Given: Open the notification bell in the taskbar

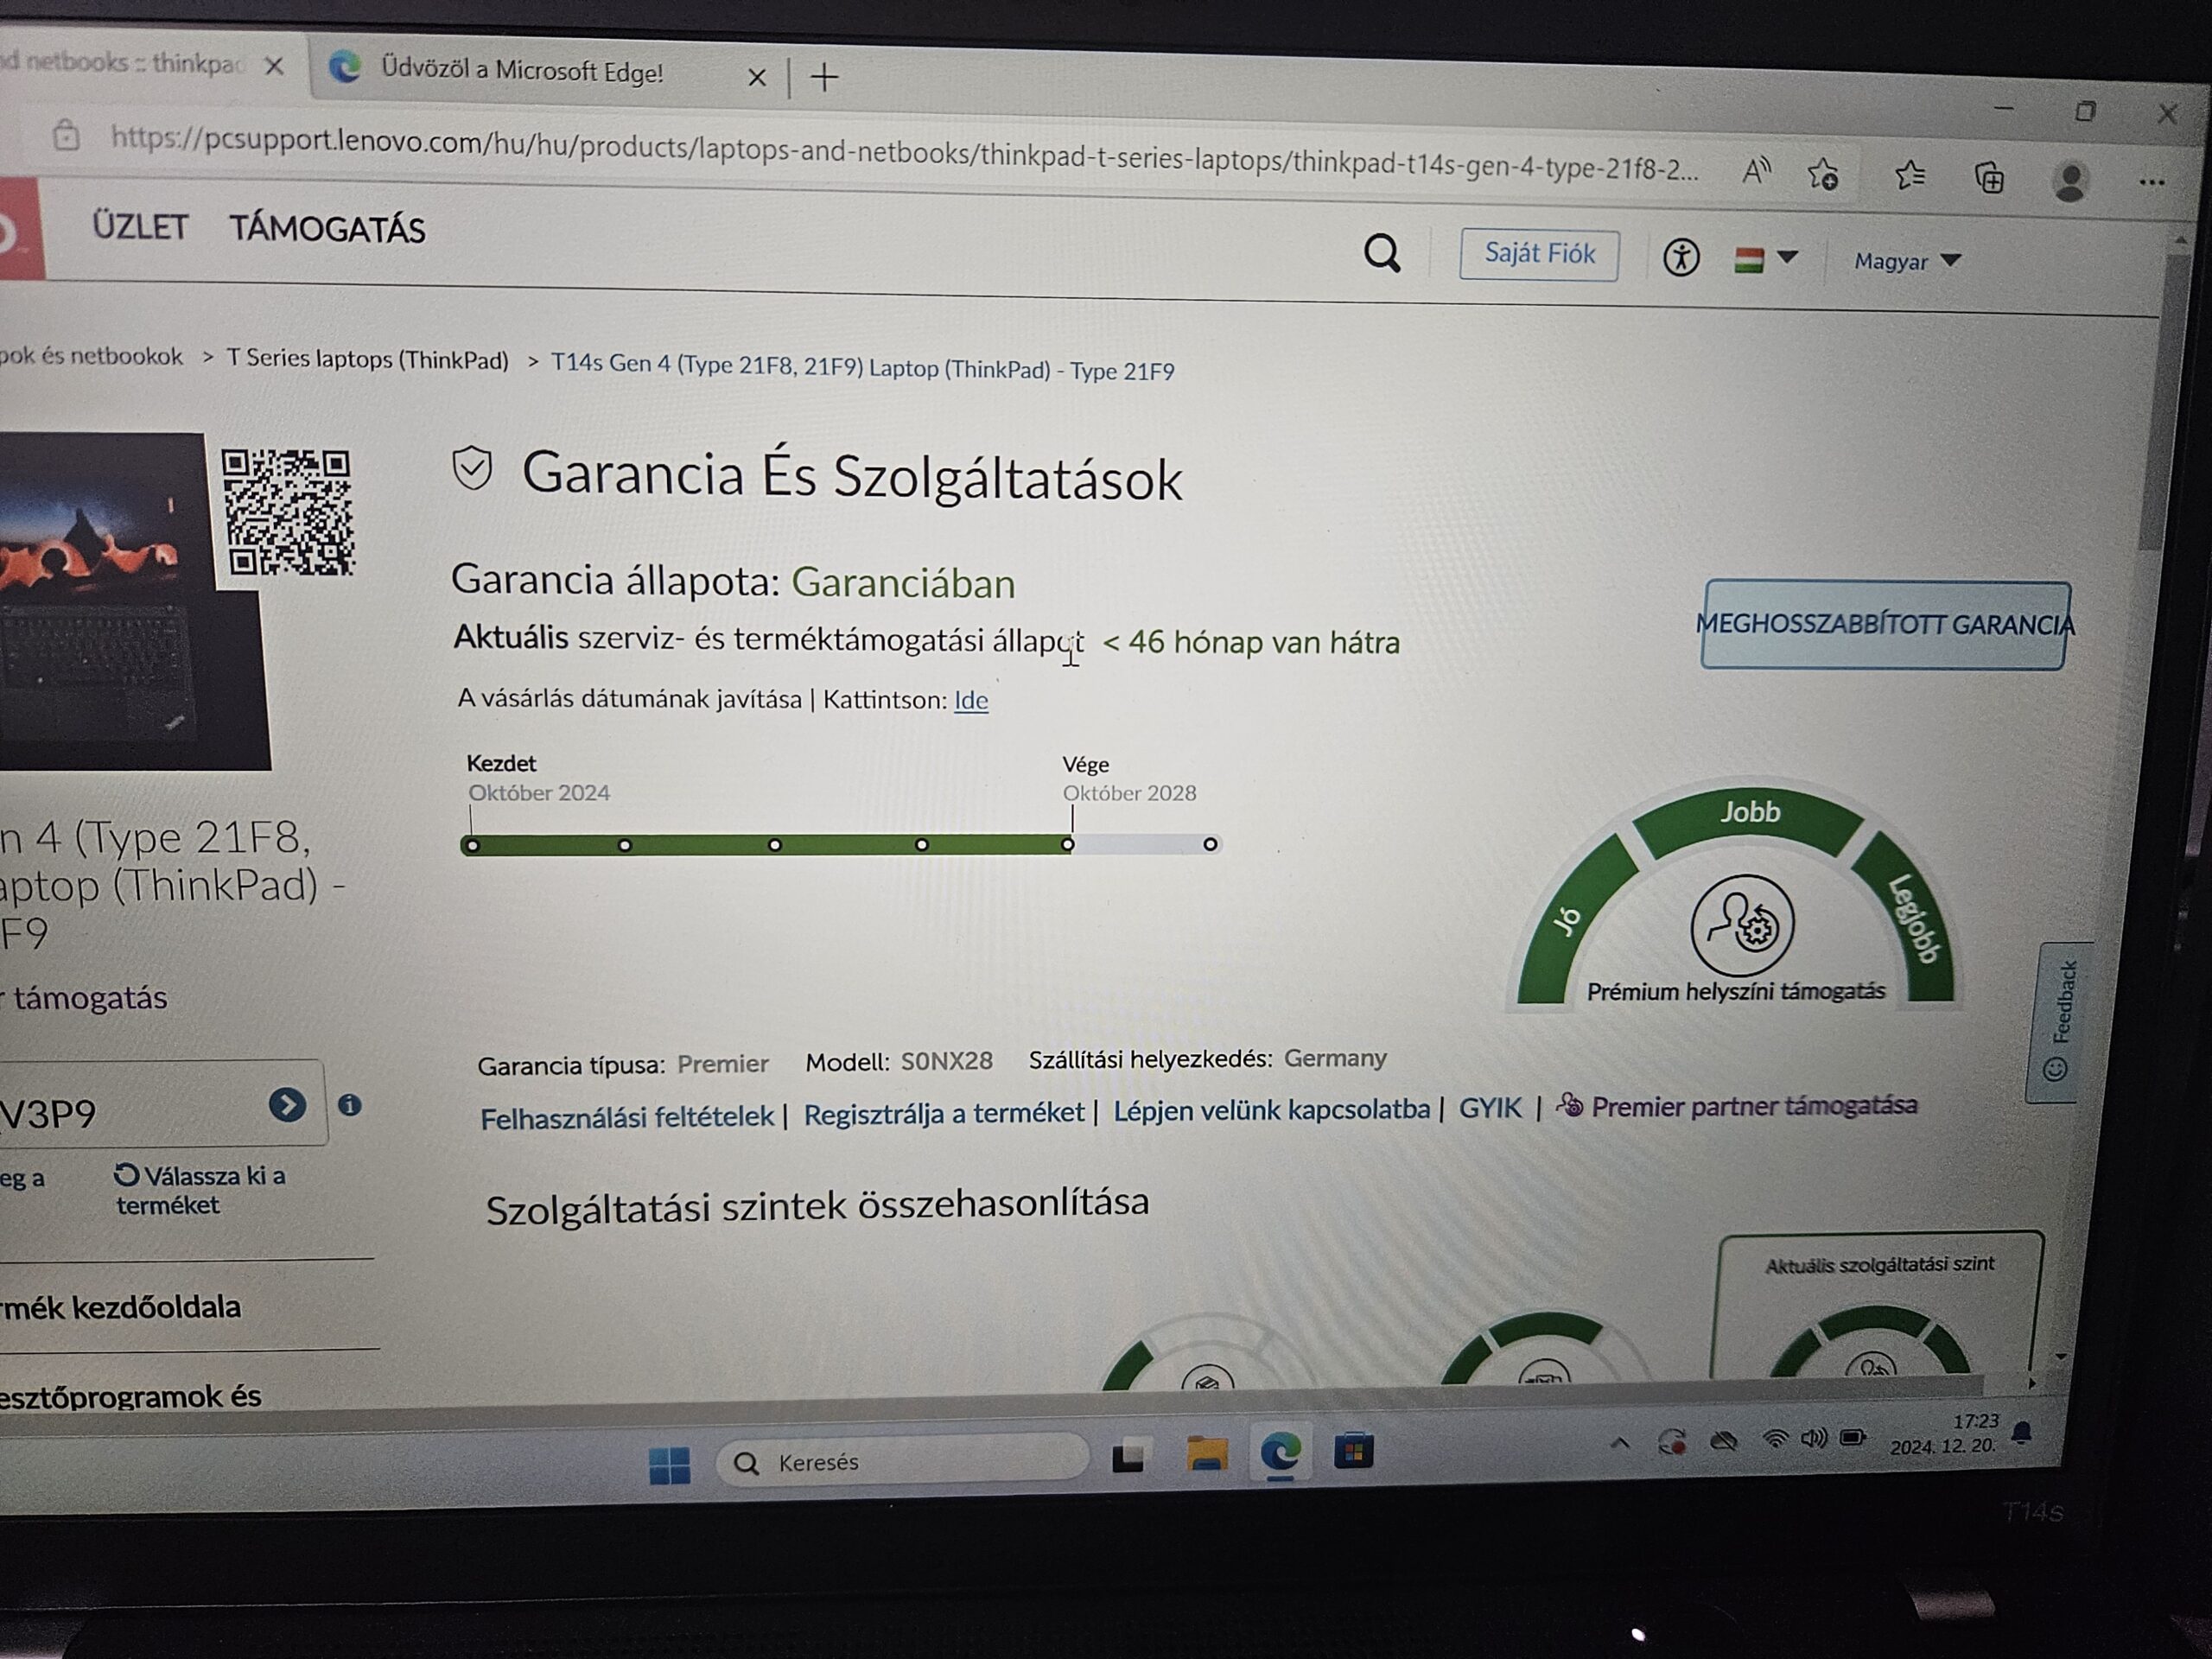Looking at the screenshot, I should tap(2021, 1434).
